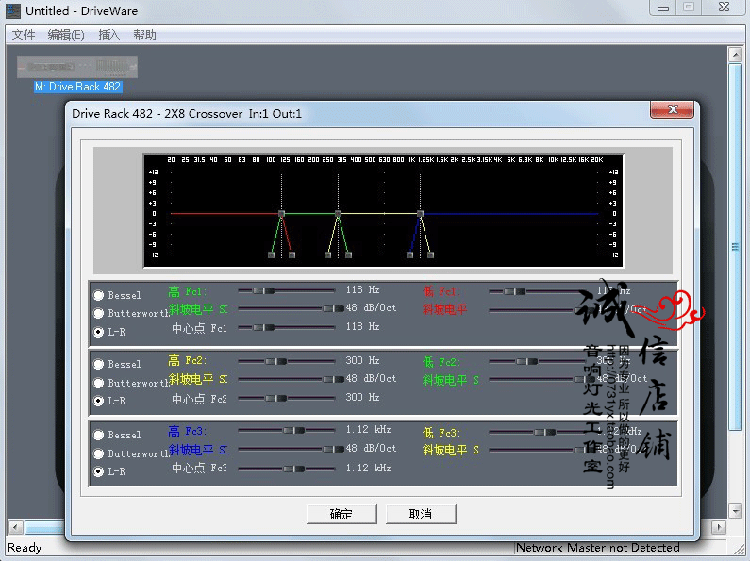Screen dimensions: 750x561
Task: Click the 高 Fc3 slope slider
Action: (333, 449)
